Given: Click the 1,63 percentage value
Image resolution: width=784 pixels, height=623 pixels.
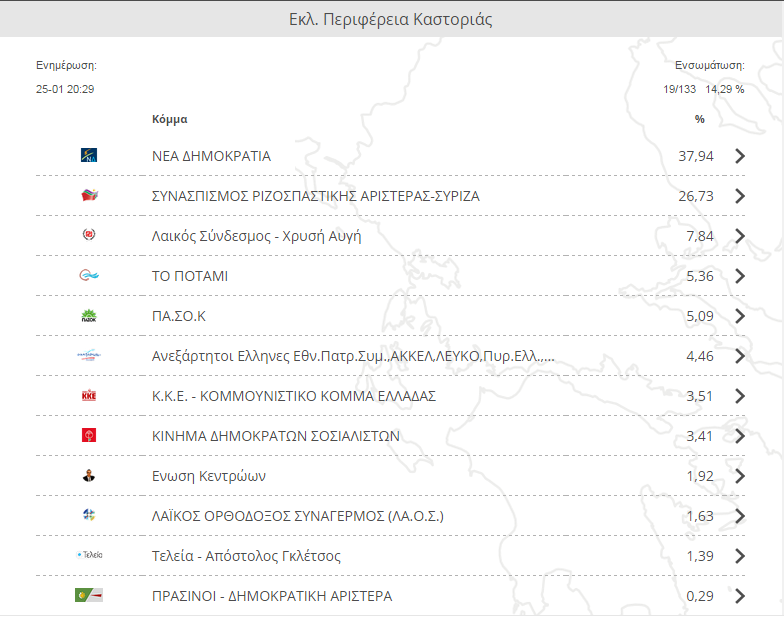Looking at the screenshot, I should (x=700, y=516).
